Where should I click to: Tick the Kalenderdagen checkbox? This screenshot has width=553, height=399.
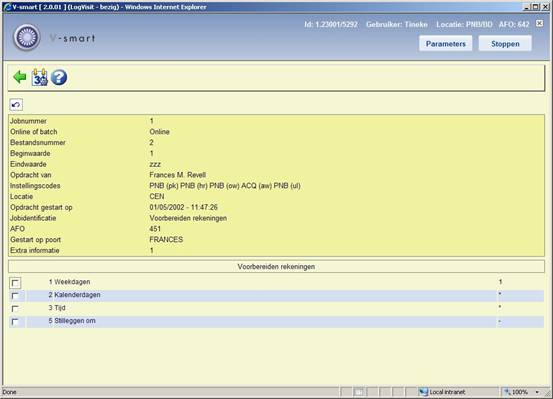point(15,296)
